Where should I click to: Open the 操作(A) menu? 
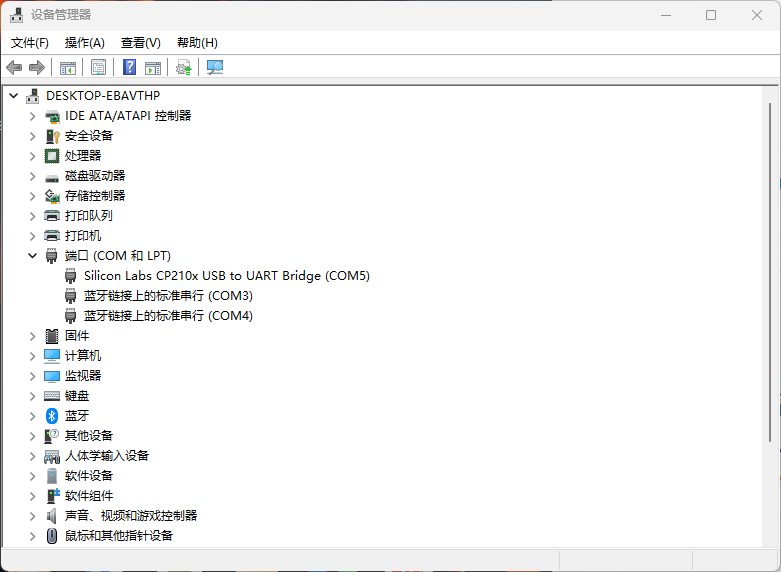click(84, 43)
